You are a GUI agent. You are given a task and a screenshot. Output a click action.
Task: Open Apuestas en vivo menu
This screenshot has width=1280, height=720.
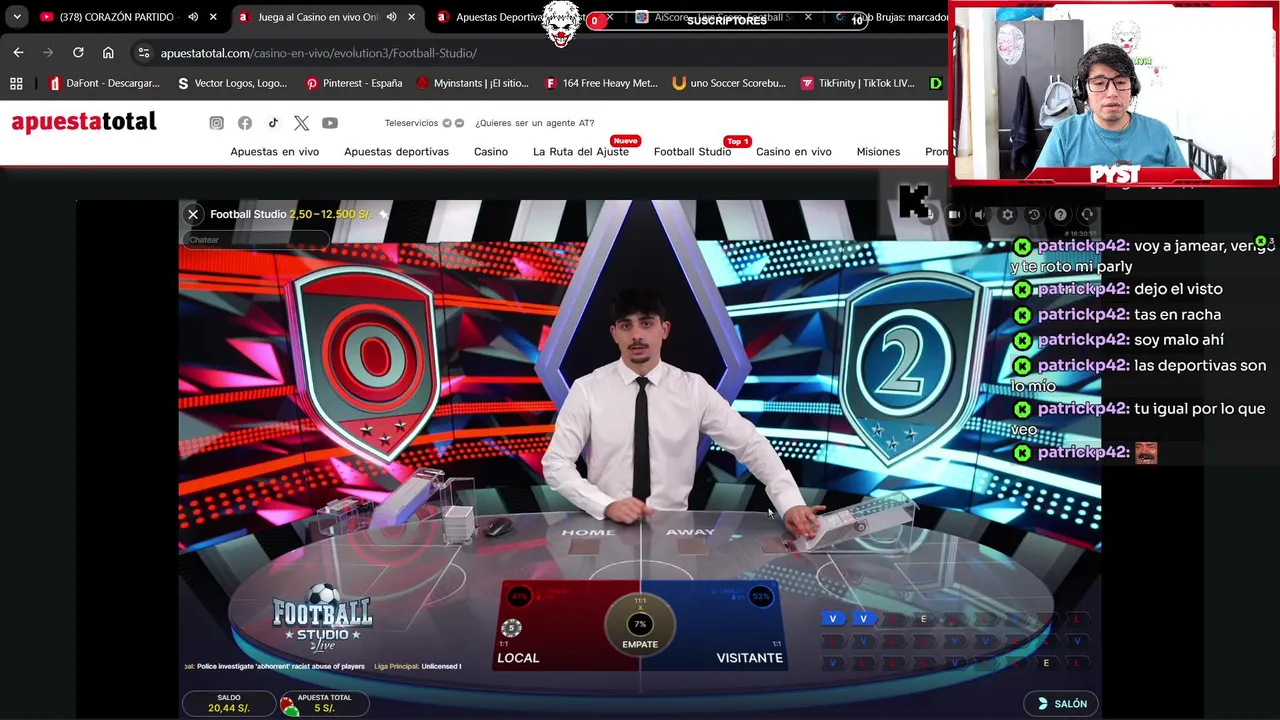point(275,152)
